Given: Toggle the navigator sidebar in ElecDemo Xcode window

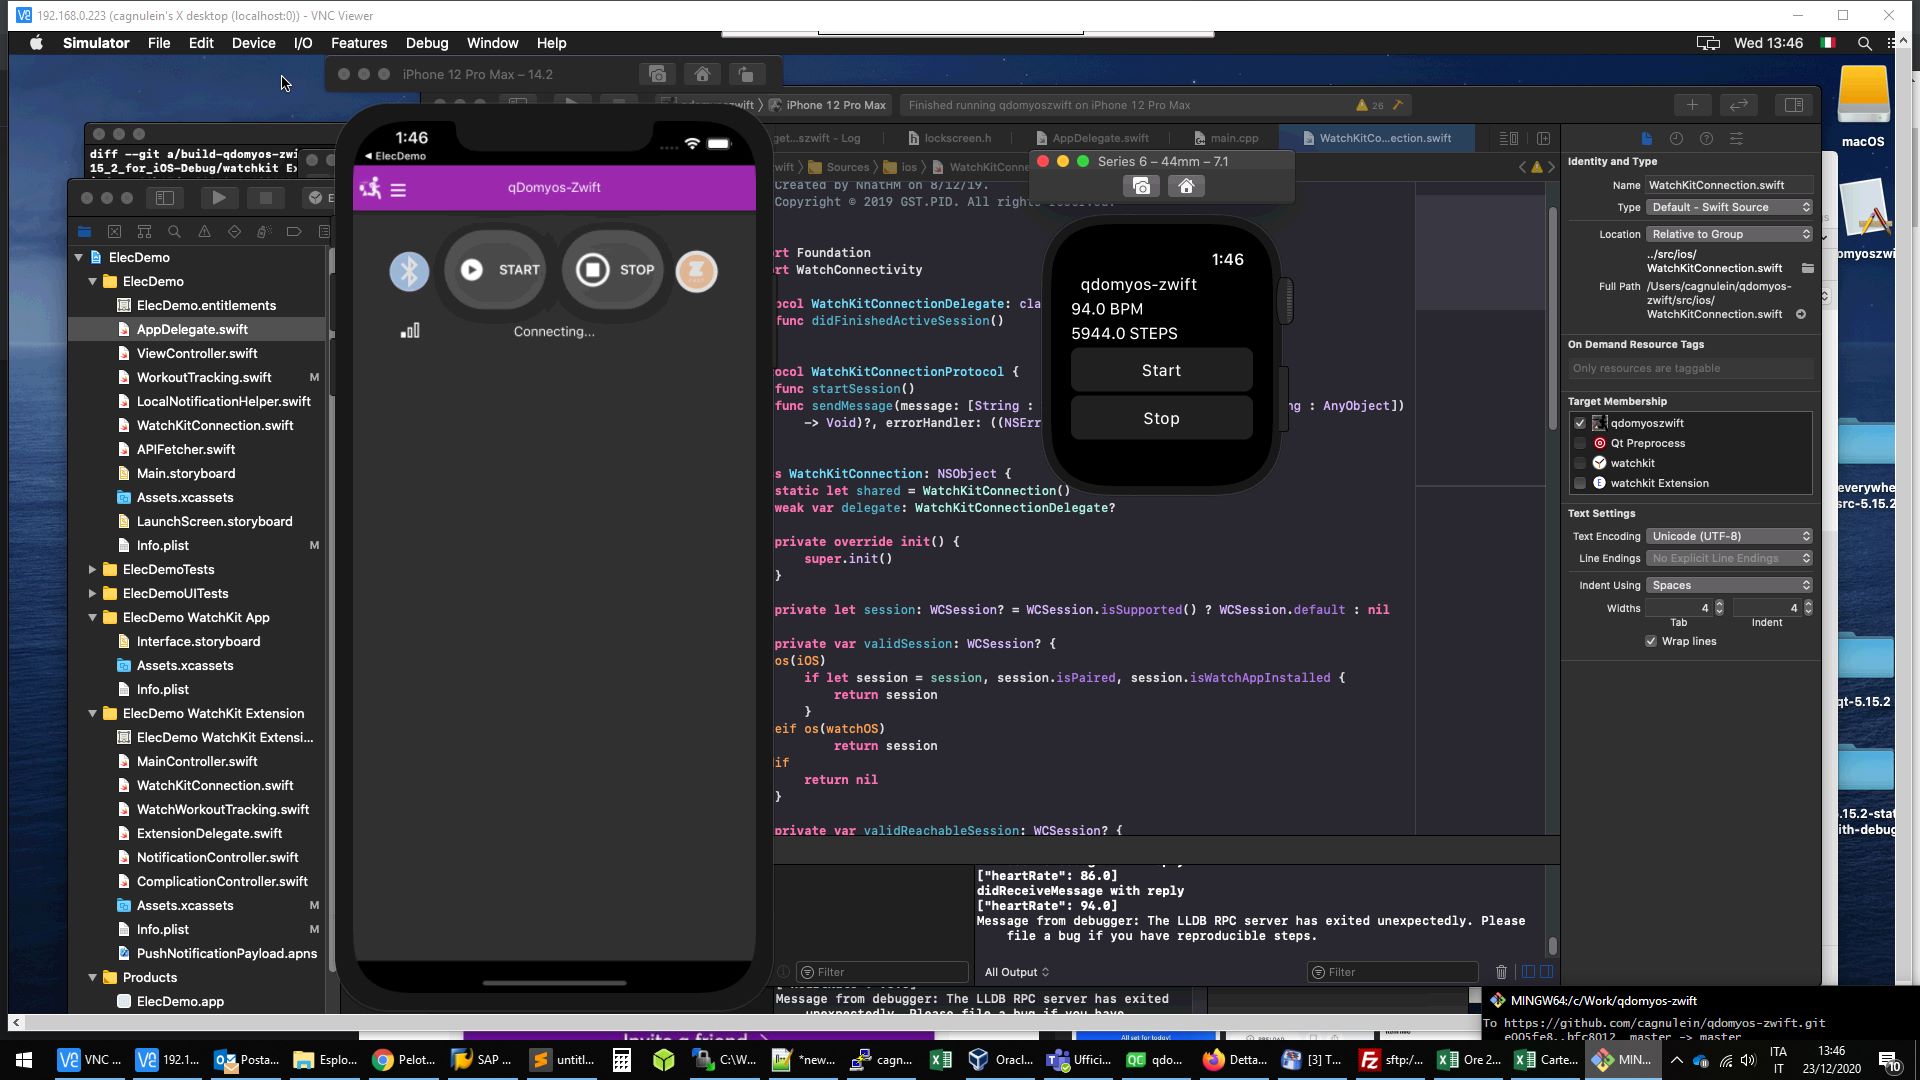Looking at the screenshot, I should (x=165, y=198).
